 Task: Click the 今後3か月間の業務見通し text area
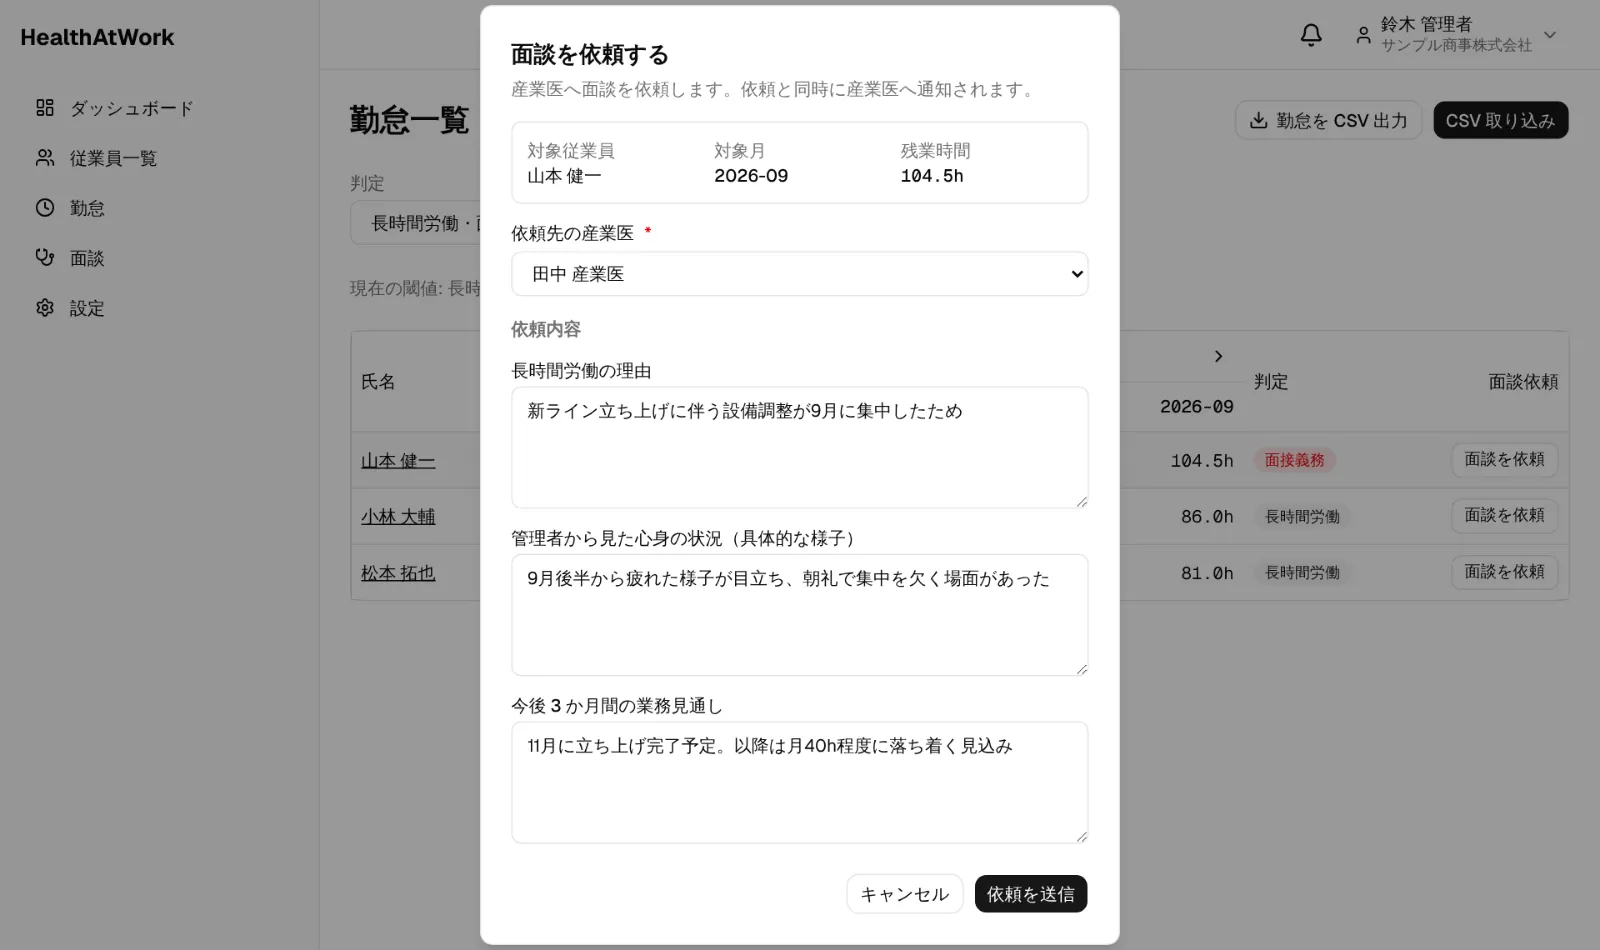coord(799,782)
